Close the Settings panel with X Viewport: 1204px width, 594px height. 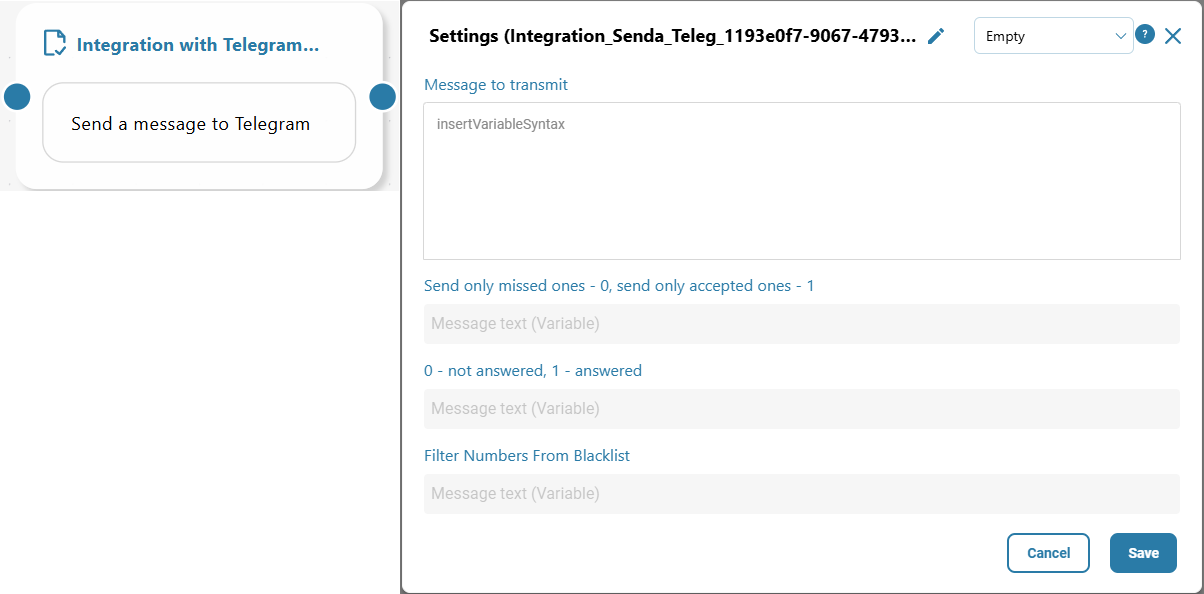click(x=1173, y=36)
